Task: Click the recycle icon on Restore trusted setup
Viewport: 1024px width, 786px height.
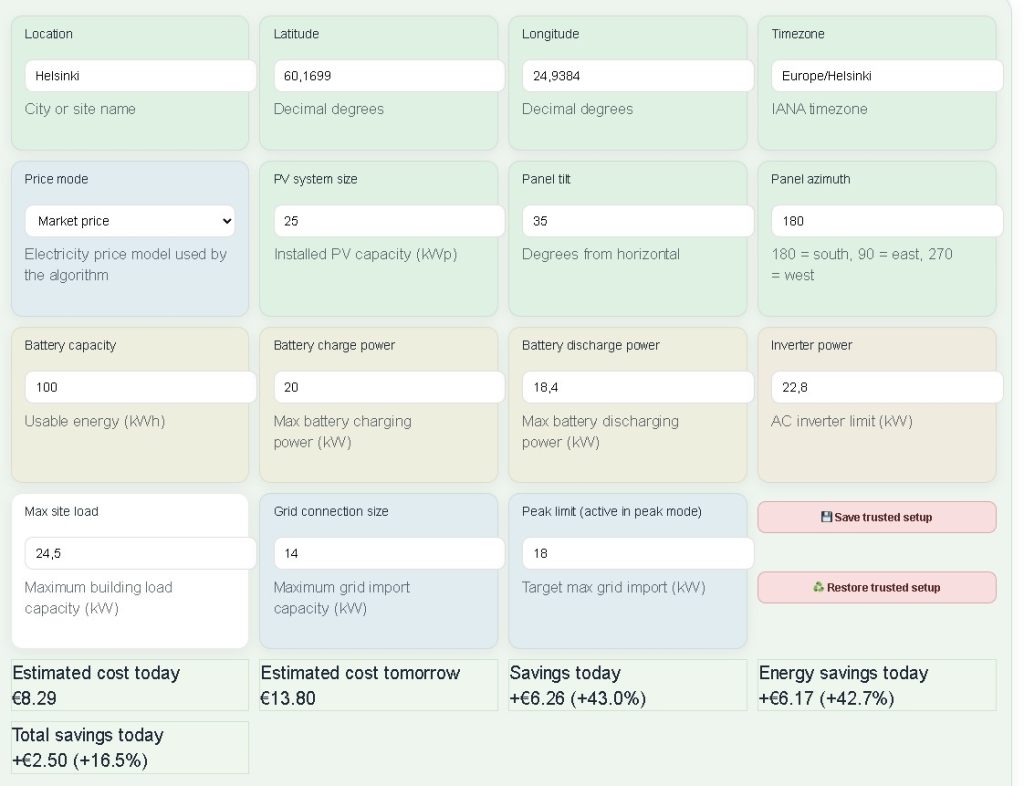Action: (818, 587)
